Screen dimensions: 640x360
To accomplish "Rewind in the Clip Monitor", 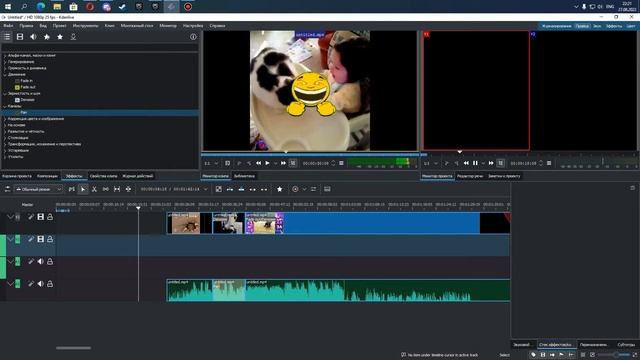I will [x=259, y=163].
